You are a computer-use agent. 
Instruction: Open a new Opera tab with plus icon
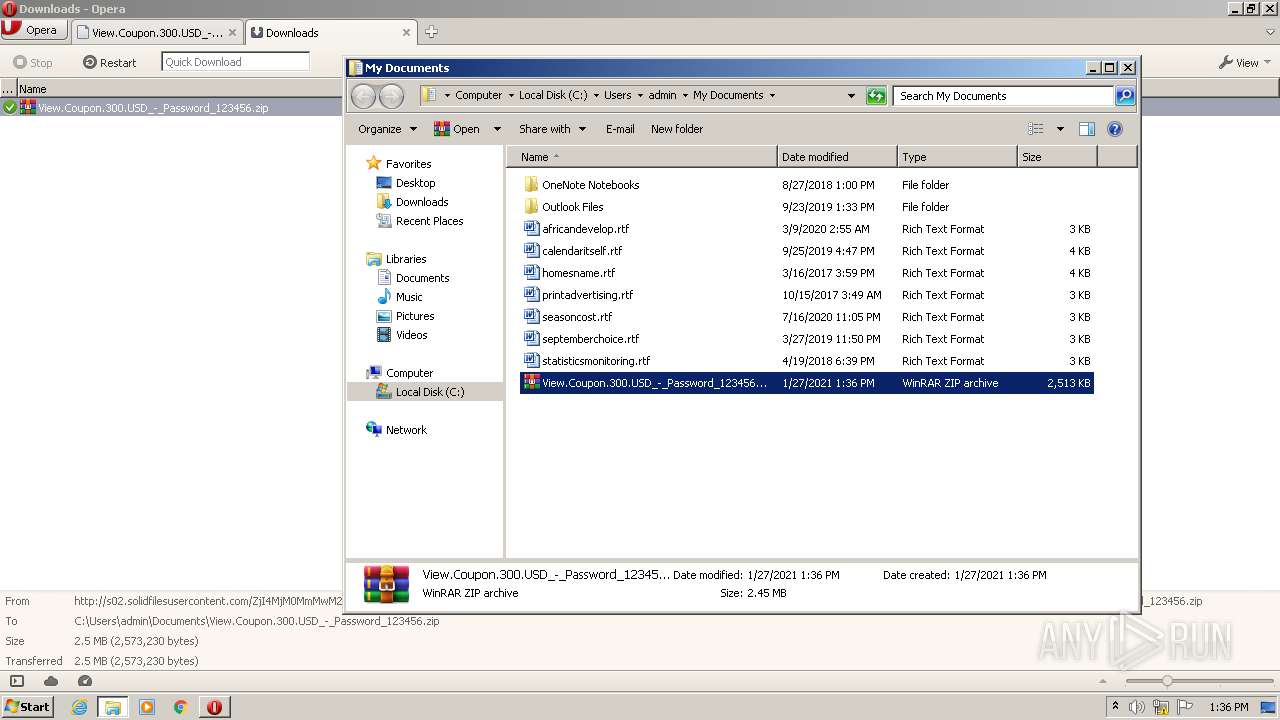(431, 32)
